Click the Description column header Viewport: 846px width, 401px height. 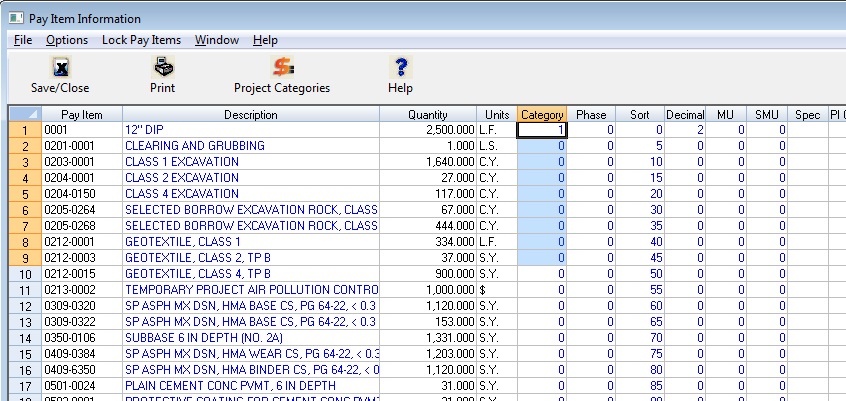(x=251, y=114)
